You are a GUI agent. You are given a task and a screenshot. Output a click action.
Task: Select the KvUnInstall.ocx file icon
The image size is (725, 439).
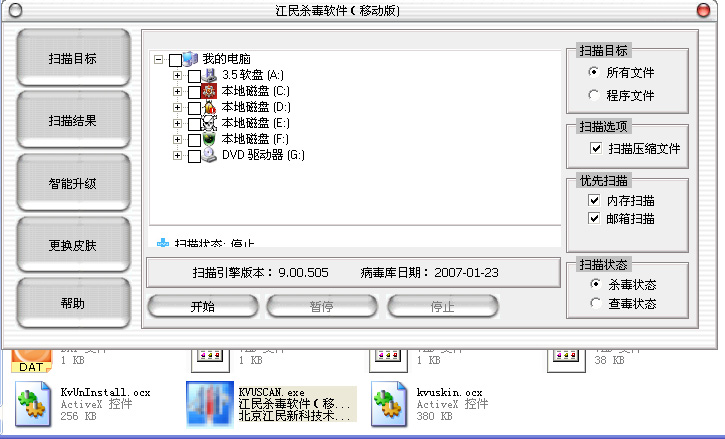point(32,404)
